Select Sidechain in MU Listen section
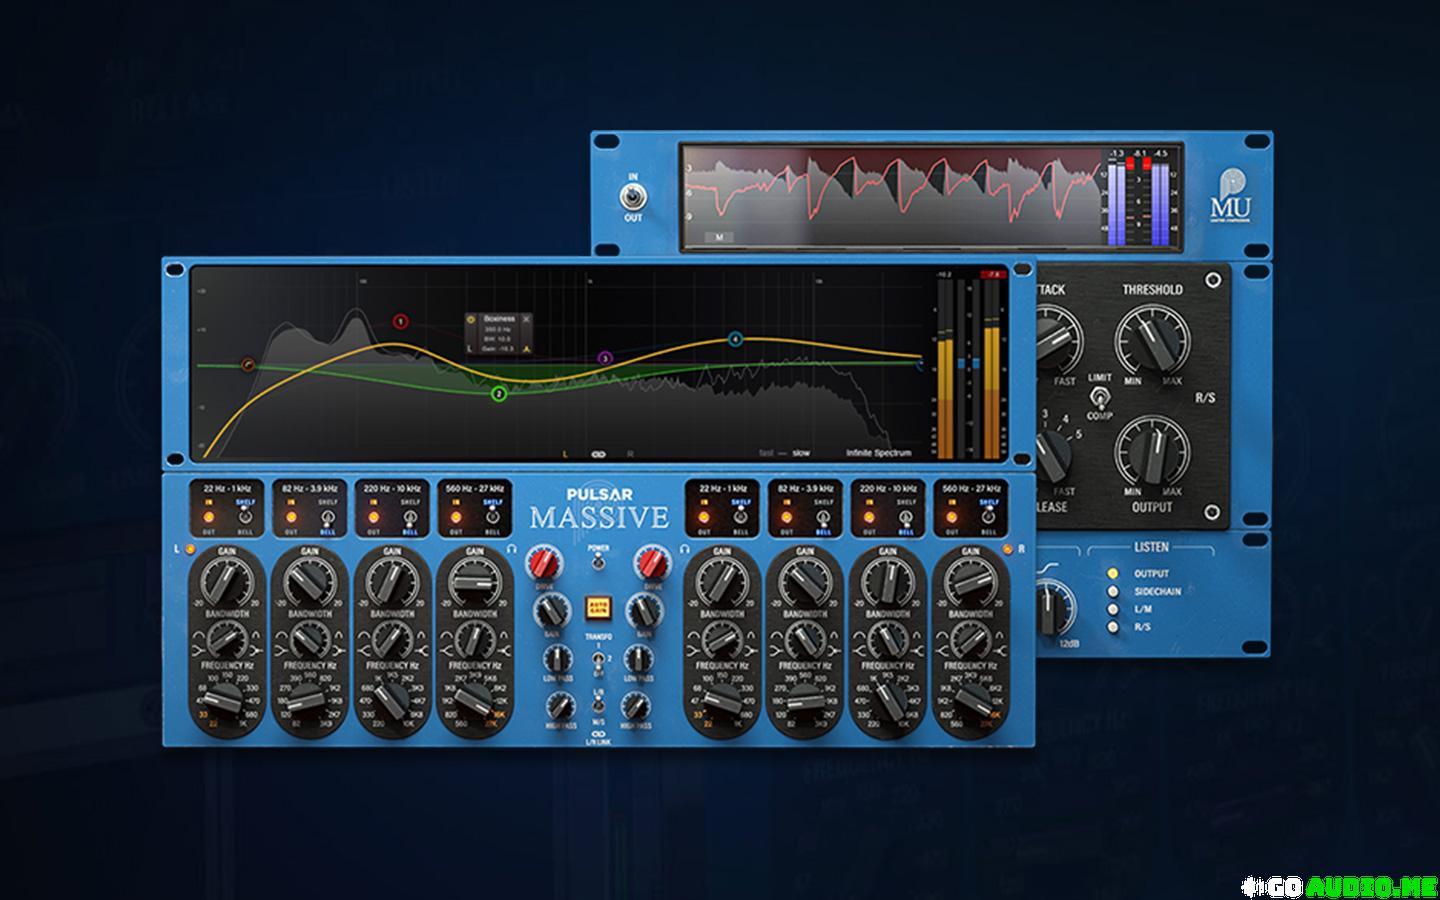Screen dimensions: 1440x900 (x=1112, y=592)
